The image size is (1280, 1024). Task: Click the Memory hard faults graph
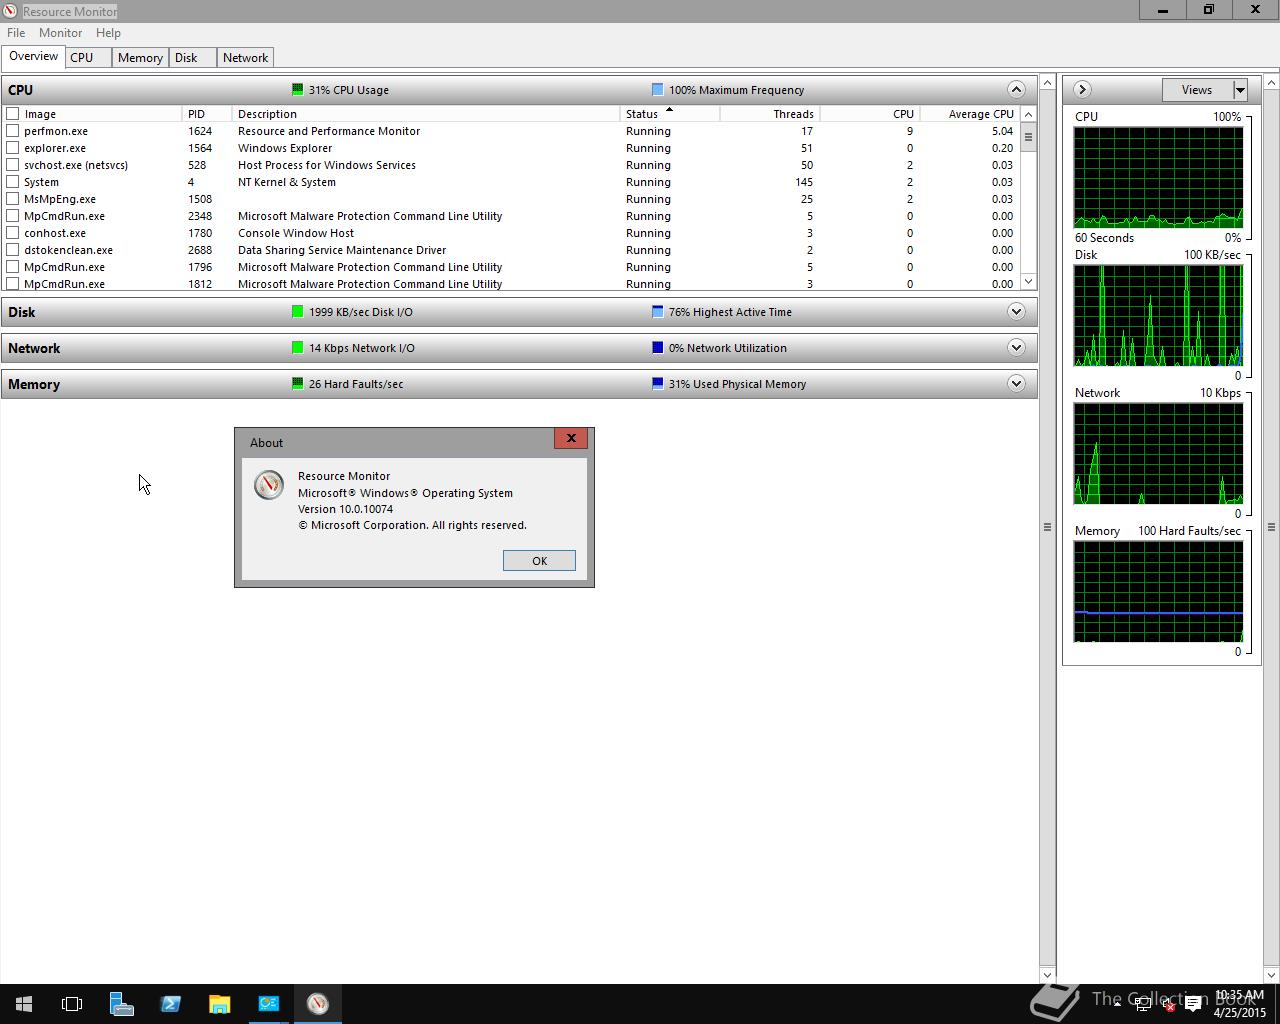point(1158,592)
